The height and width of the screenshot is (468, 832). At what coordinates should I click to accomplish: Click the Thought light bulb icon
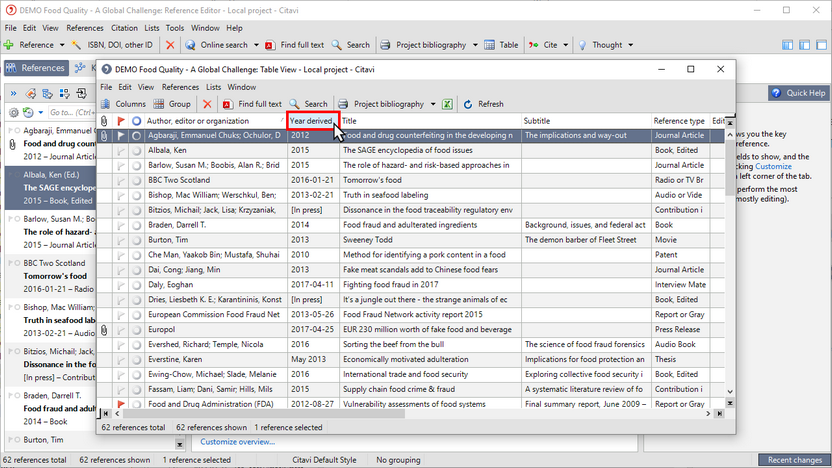point(582,45)
